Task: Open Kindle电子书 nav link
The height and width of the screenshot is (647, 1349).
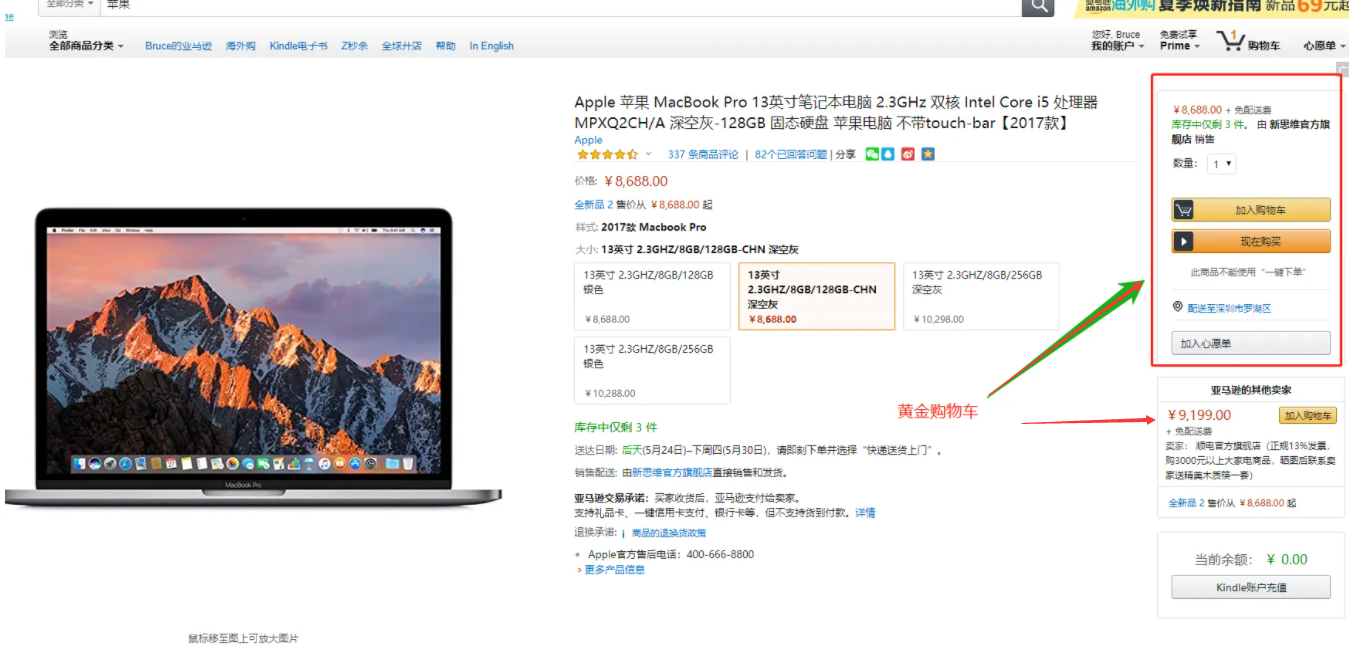Action: [298, 46]
